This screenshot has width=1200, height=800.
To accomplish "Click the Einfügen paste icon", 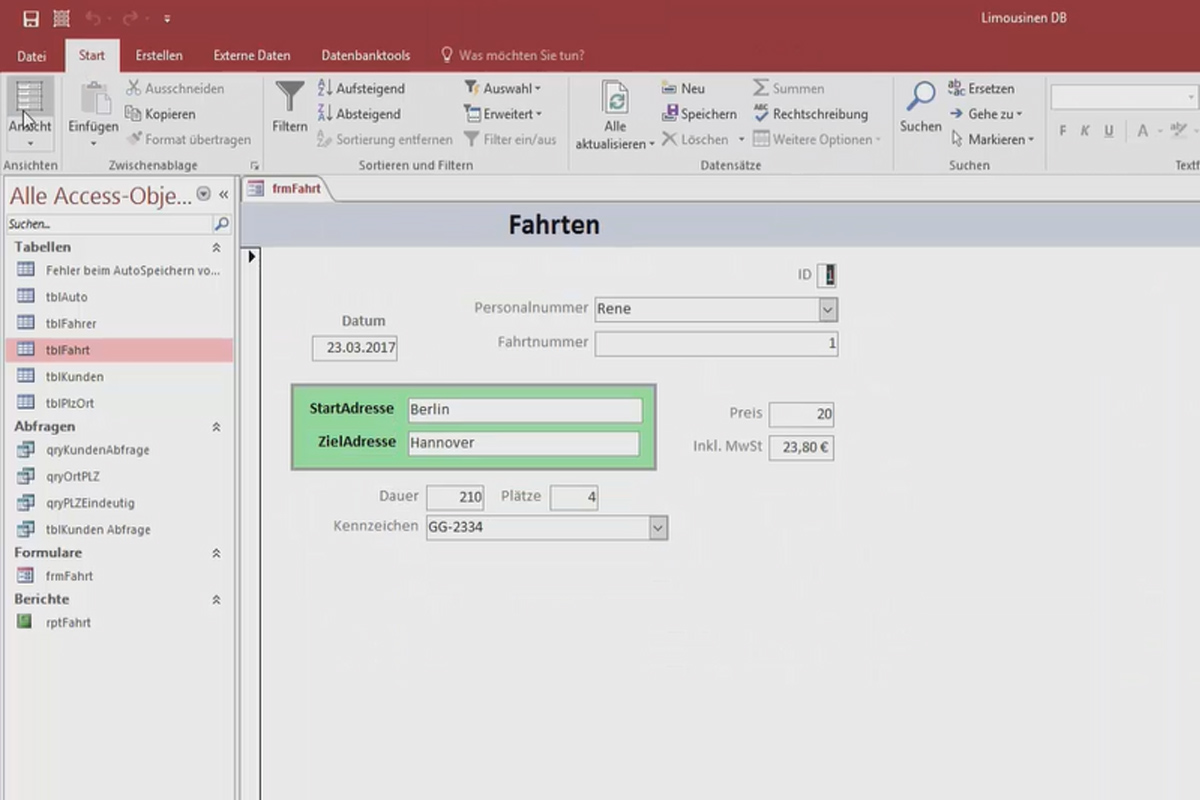I will click(x=94, y=99).
